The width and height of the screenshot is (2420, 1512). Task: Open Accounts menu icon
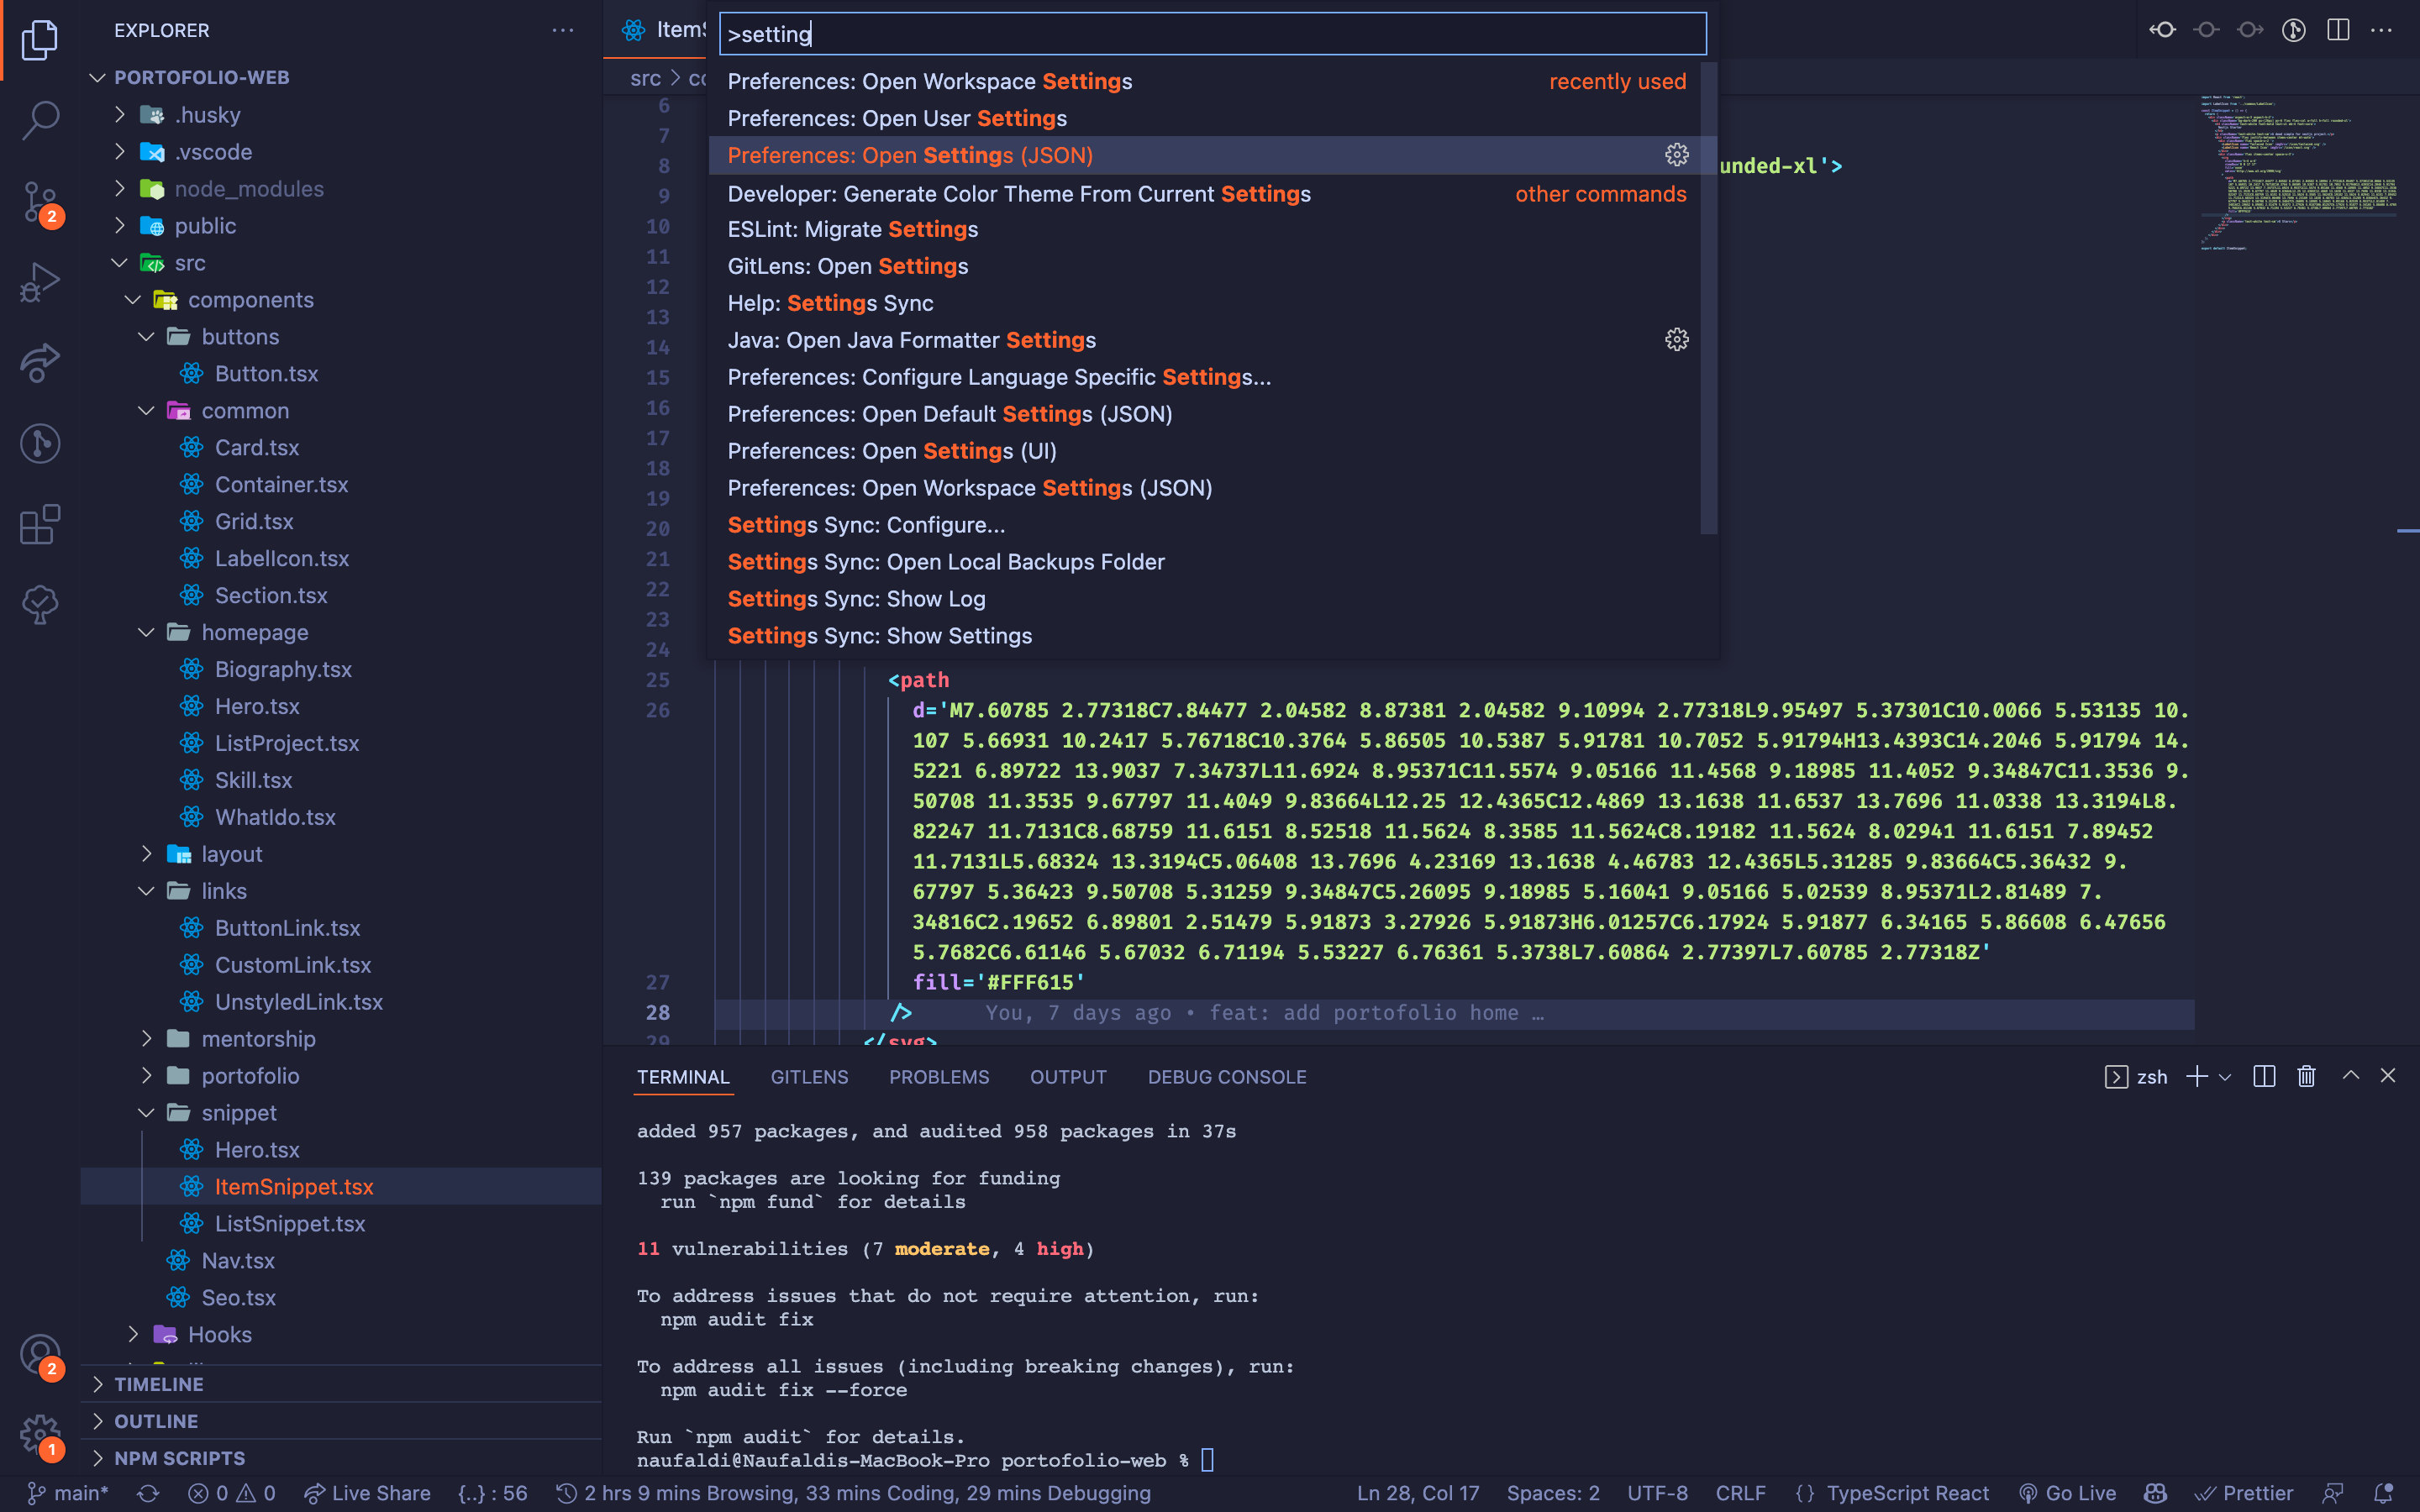[x=40, y=1356]
